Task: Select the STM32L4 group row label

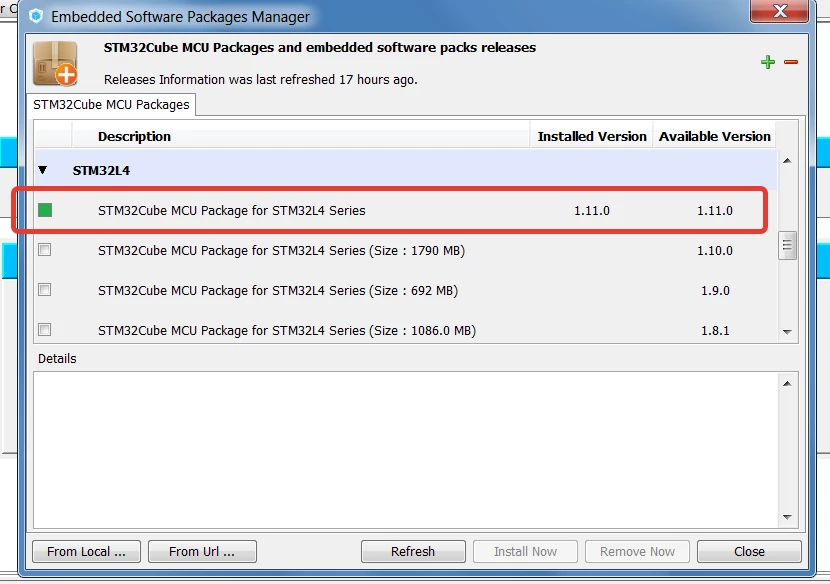Action: click(101, 170)
